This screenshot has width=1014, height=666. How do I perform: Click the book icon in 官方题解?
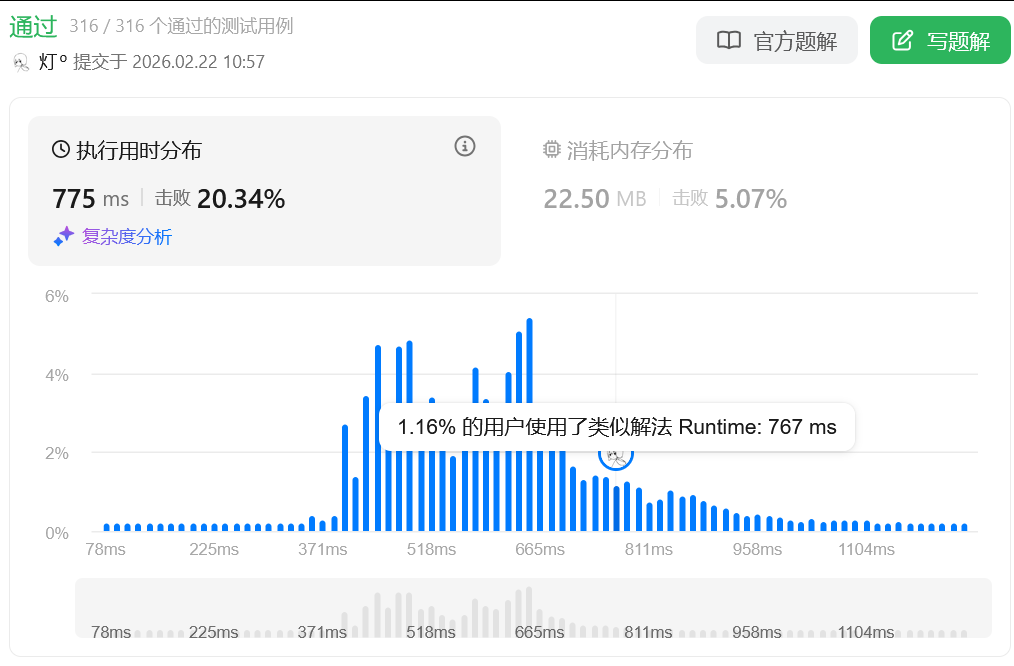[729, 41]
